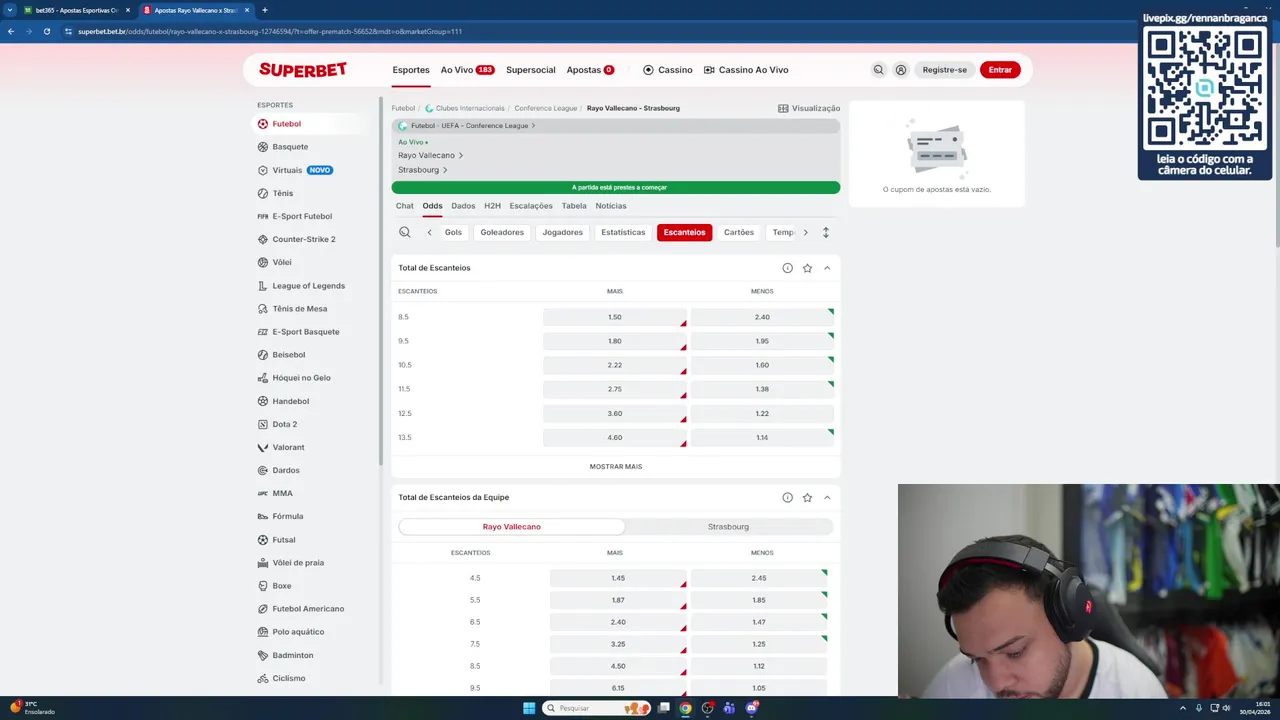Click Conference League breadcrumb link

[546, 108]
